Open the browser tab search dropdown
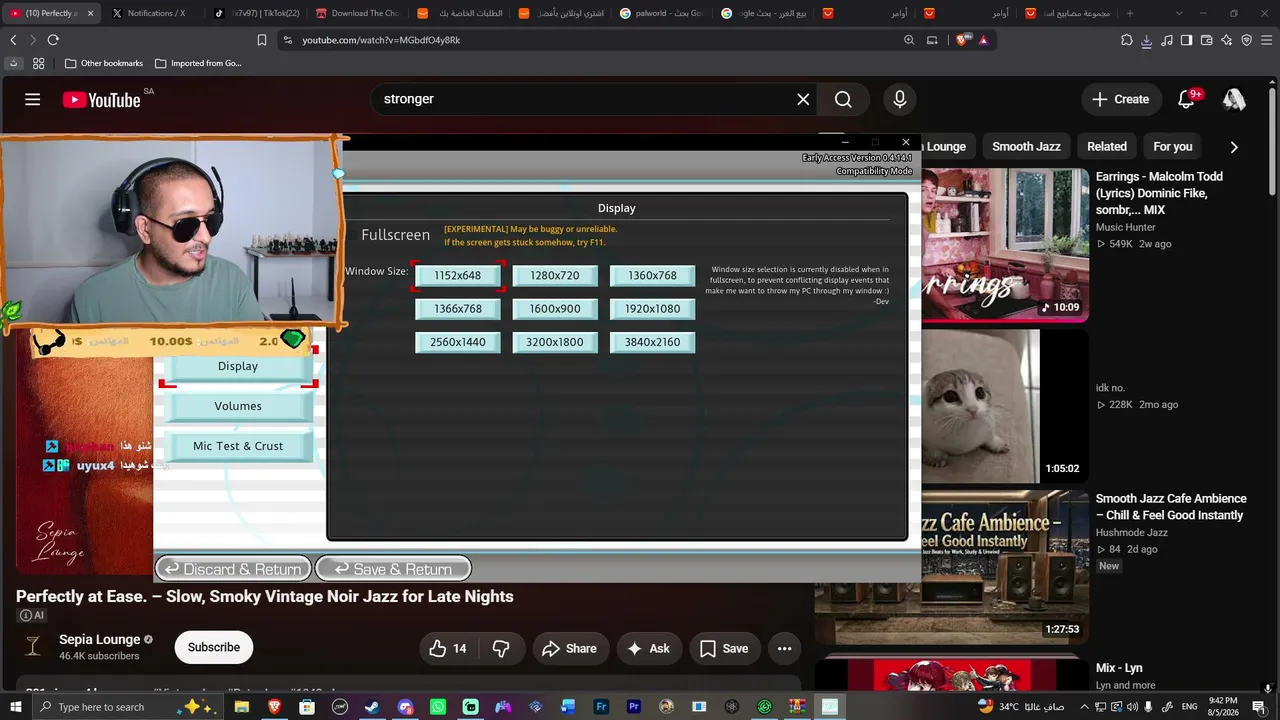Viewport: 1280px width, 720px height. tap(1179, 13)
